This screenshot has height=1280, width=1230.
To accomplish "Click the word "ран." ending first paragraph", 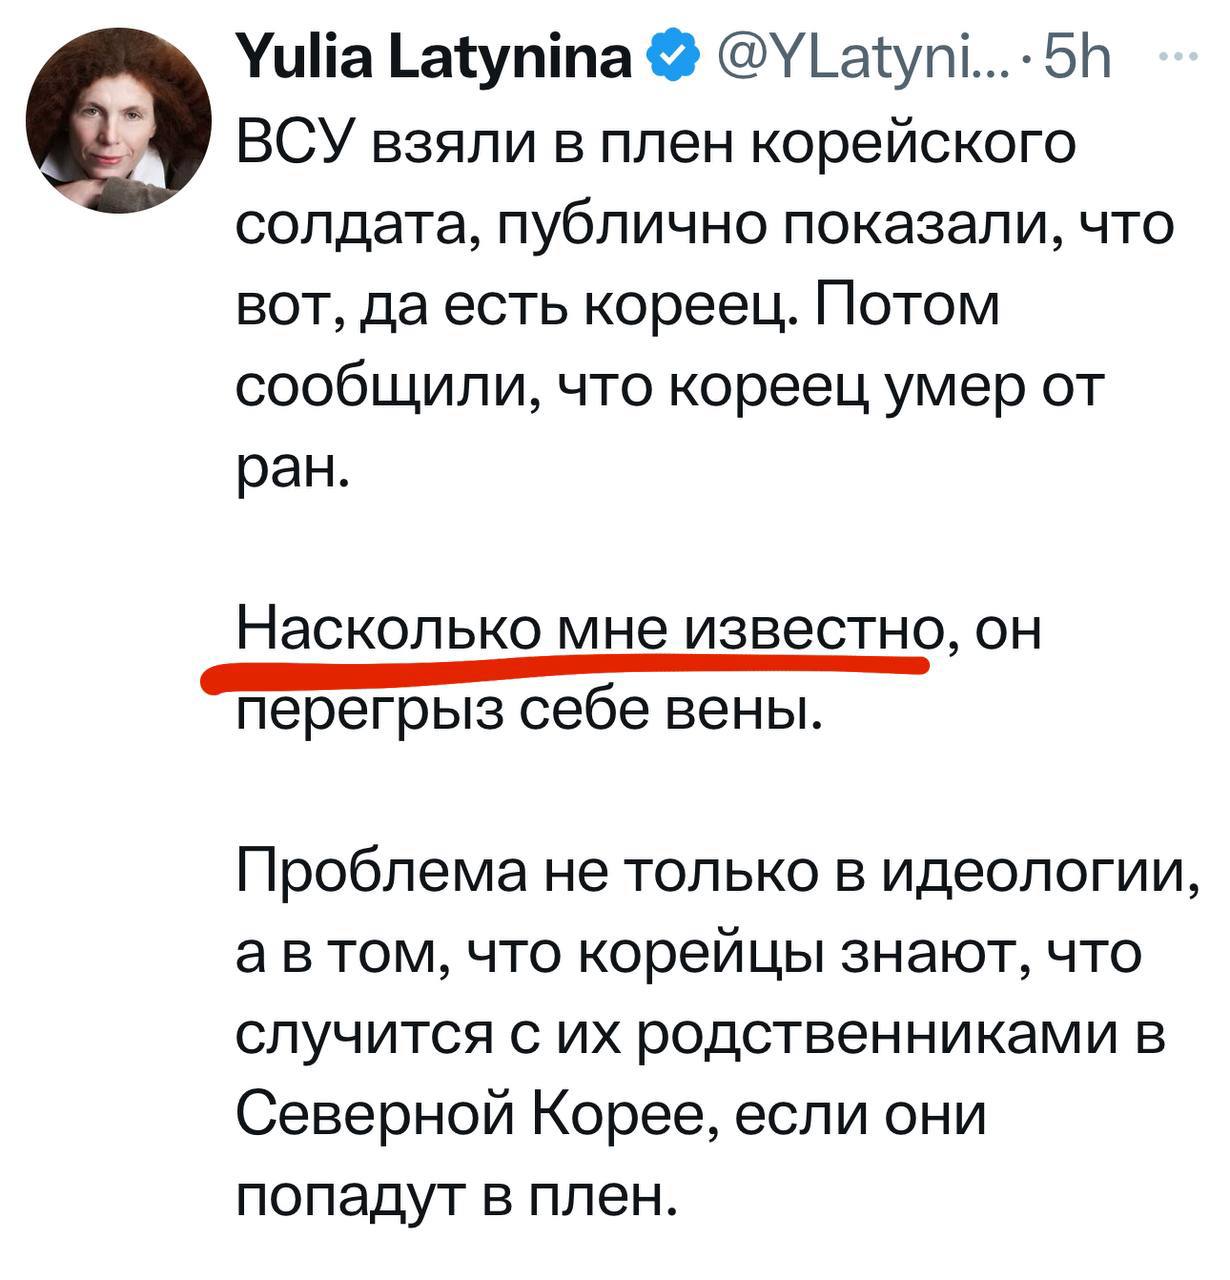I will [290, 467].
